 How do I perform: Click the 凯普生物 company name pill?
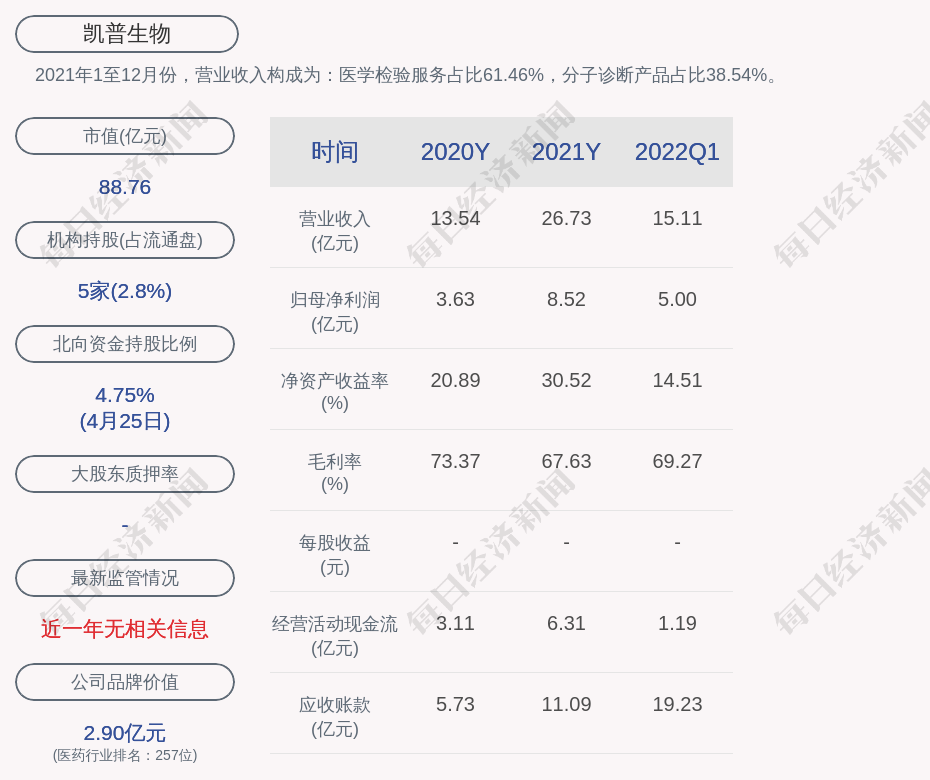coord(127,34)
